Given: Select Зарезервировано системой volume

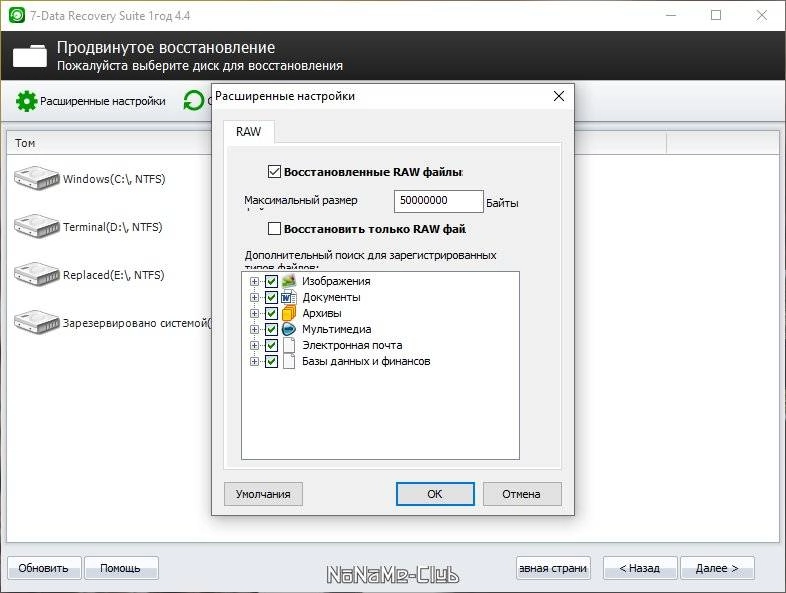Looking at the screenshot, I should [137, 323].
